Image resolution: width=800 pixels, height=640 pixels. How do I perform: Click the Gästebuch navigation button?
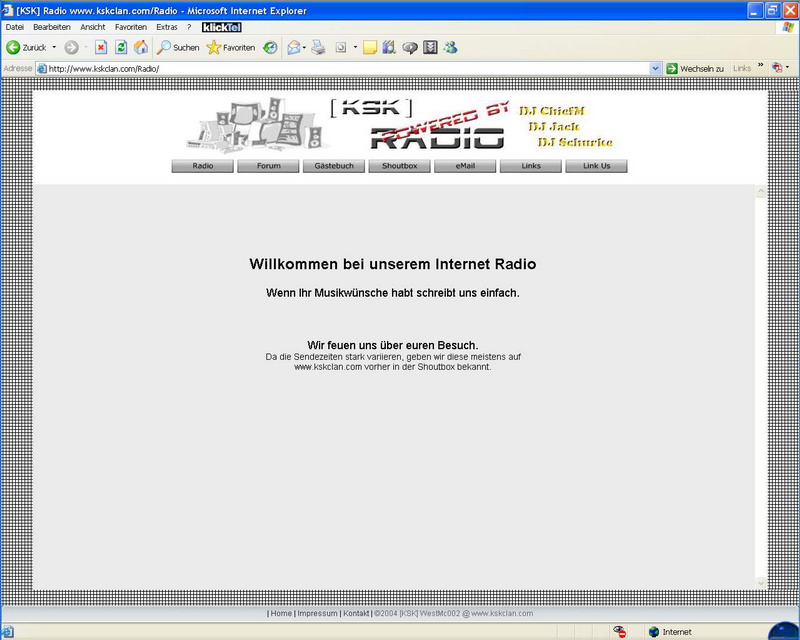pyautogui.click(x=334, y=166)
